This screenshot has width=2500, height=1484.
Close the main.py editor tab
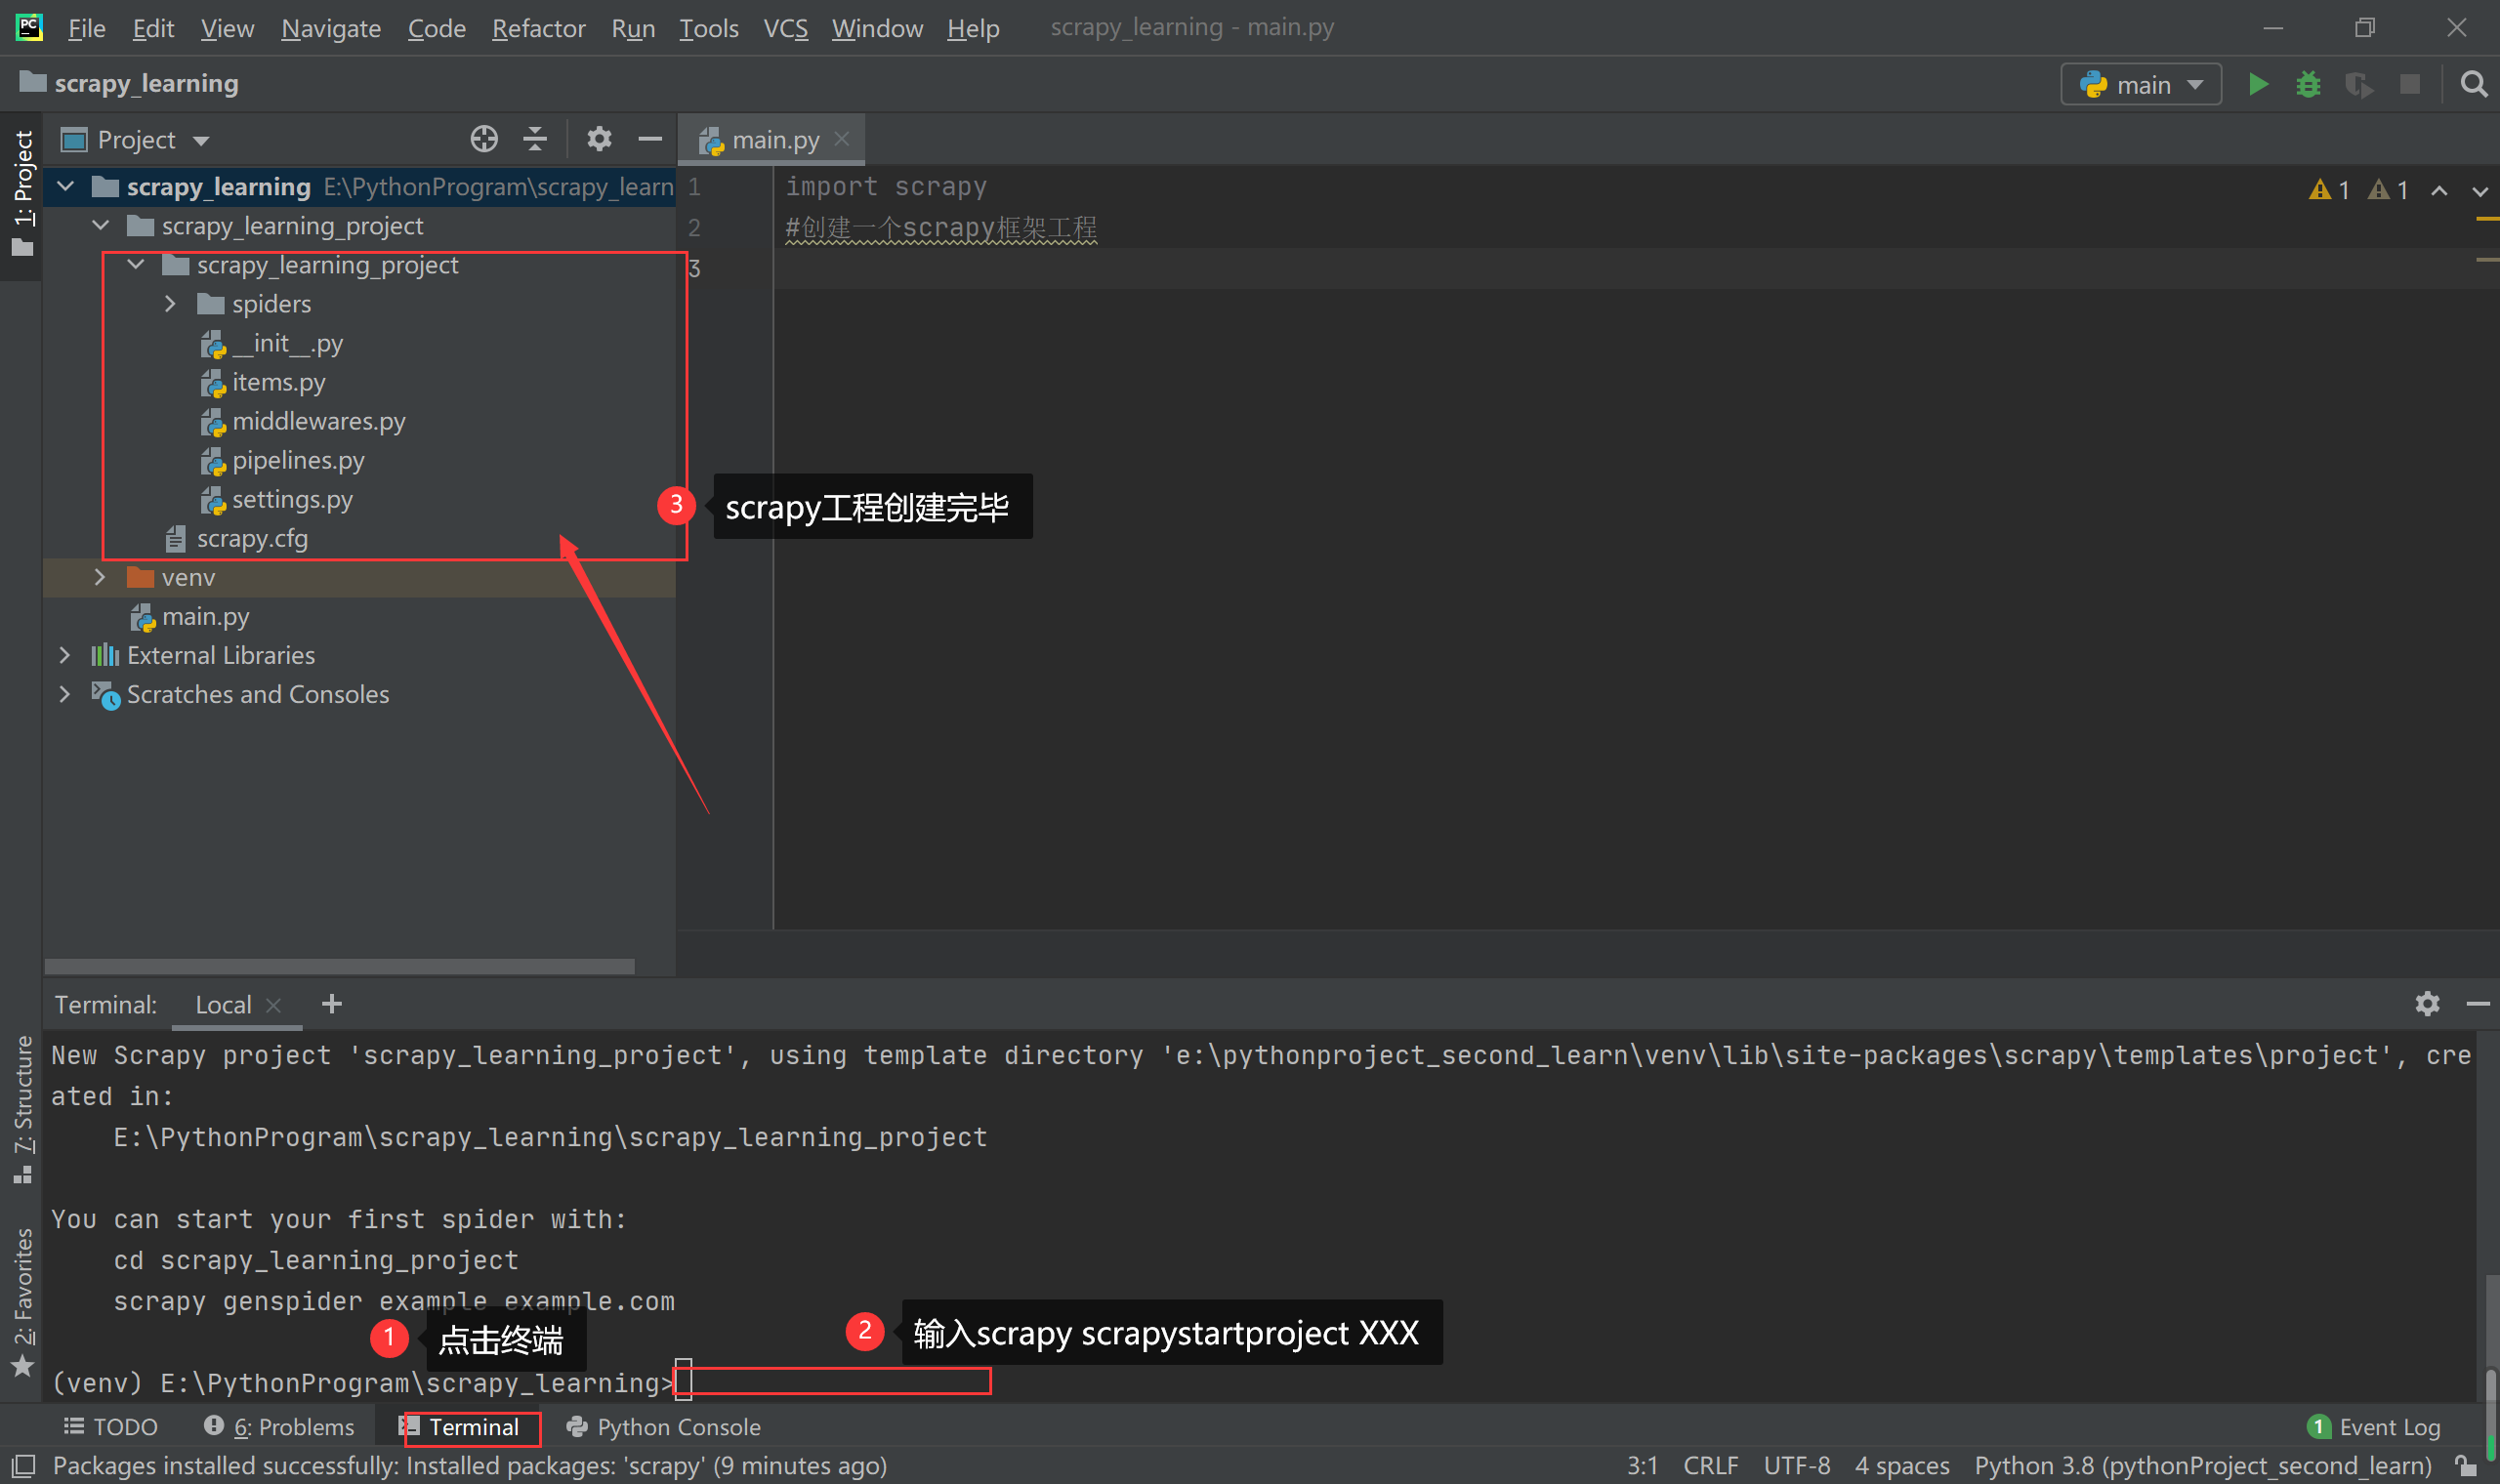[842, 139]
